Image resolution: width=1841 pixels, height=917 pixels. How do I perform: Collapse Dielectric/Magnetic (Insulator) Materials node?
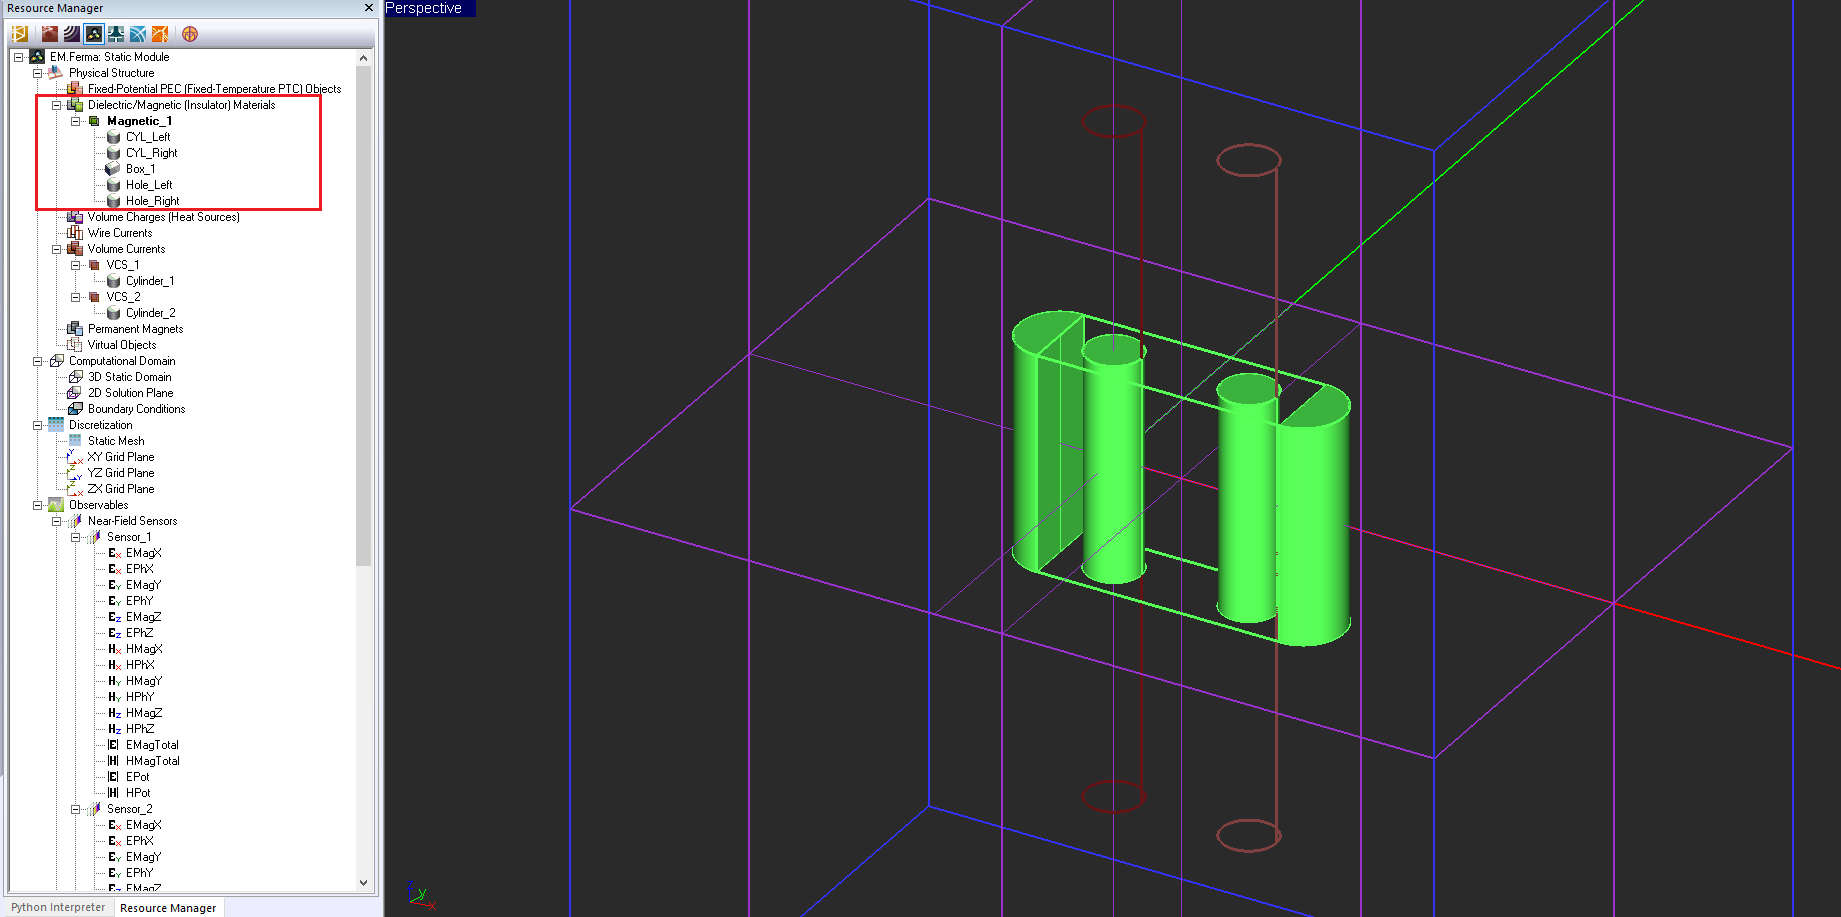(56, 105)
